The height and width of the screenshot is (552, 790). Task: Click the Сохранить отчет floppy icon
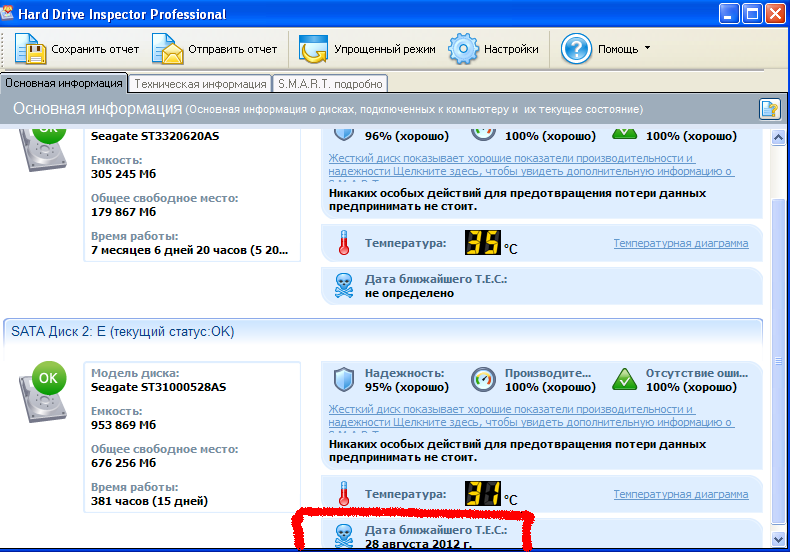coord(30,49)
